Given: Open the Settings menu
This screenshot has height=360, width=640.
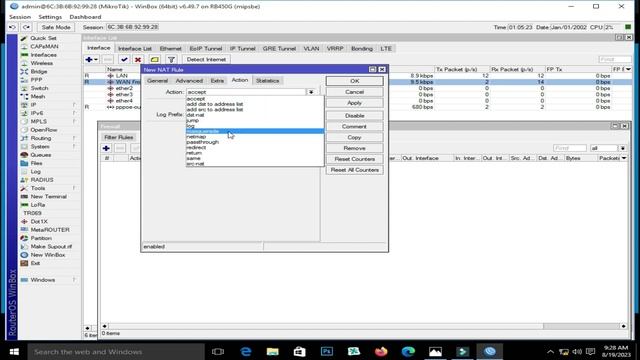Looking at the screenshot, I should 50,17.
